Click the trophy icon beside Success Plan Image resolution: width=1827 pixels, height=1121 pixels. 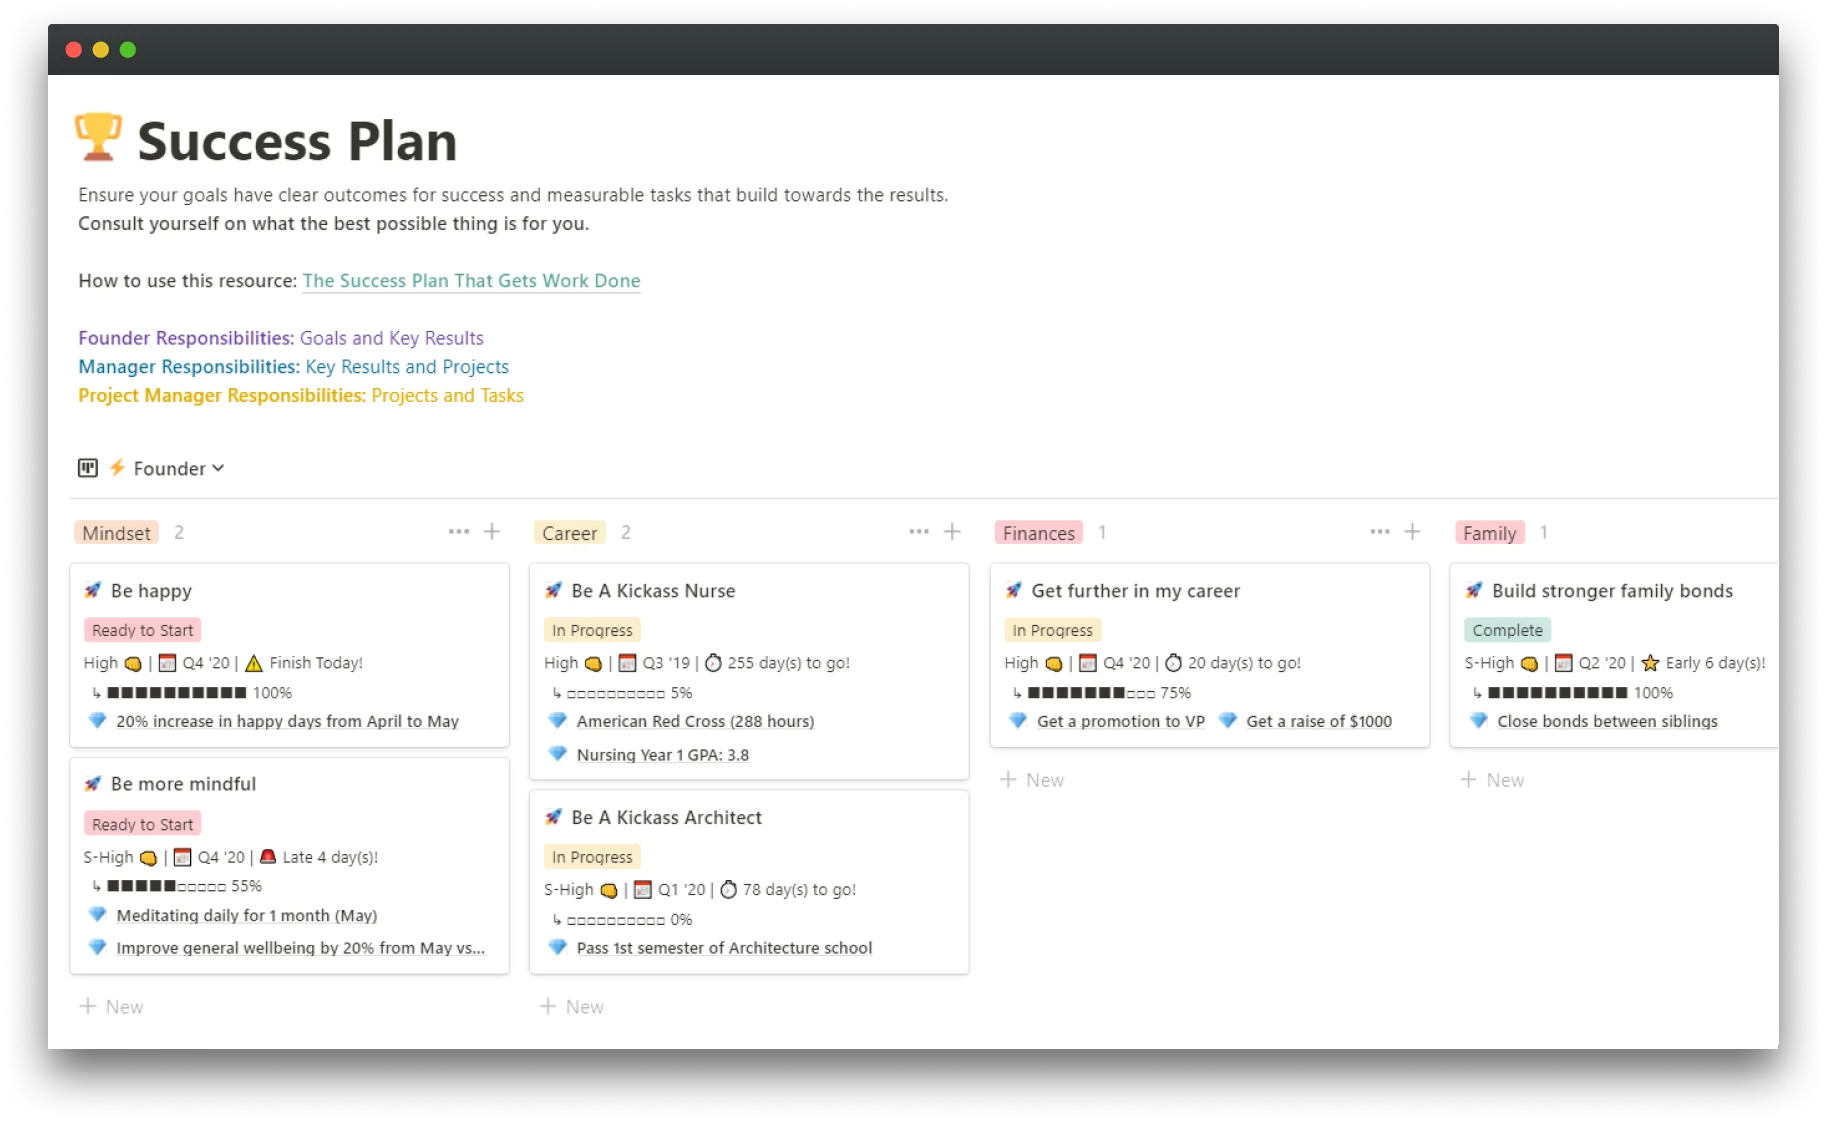[x=98, y=137]
